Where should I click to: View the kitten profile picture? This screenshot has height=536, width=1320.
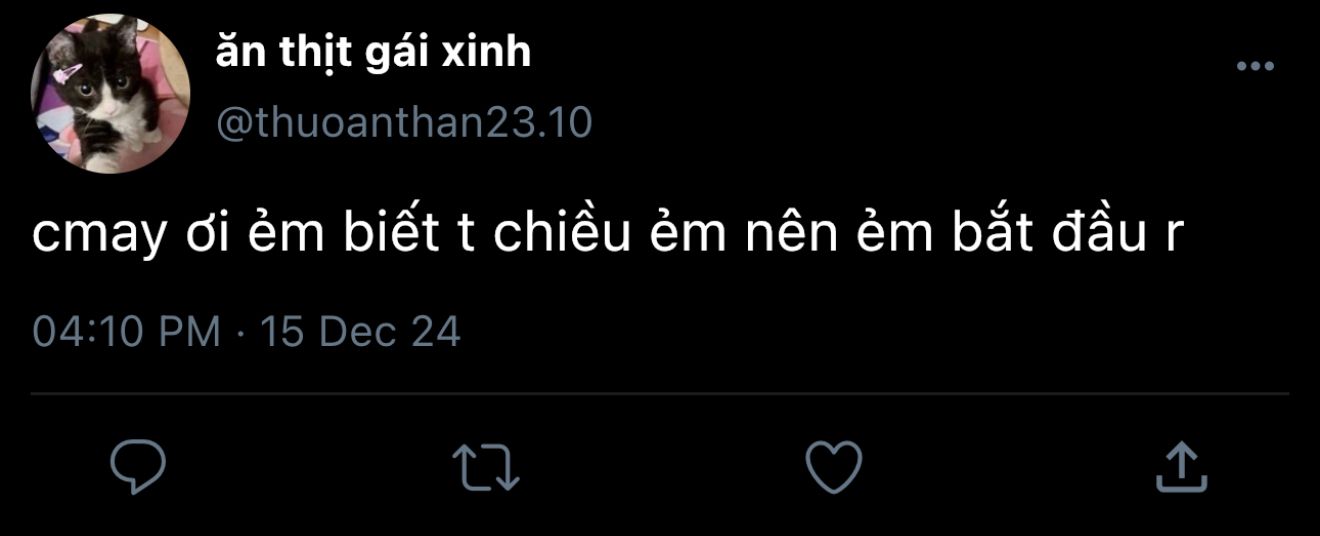pos(110,94)
